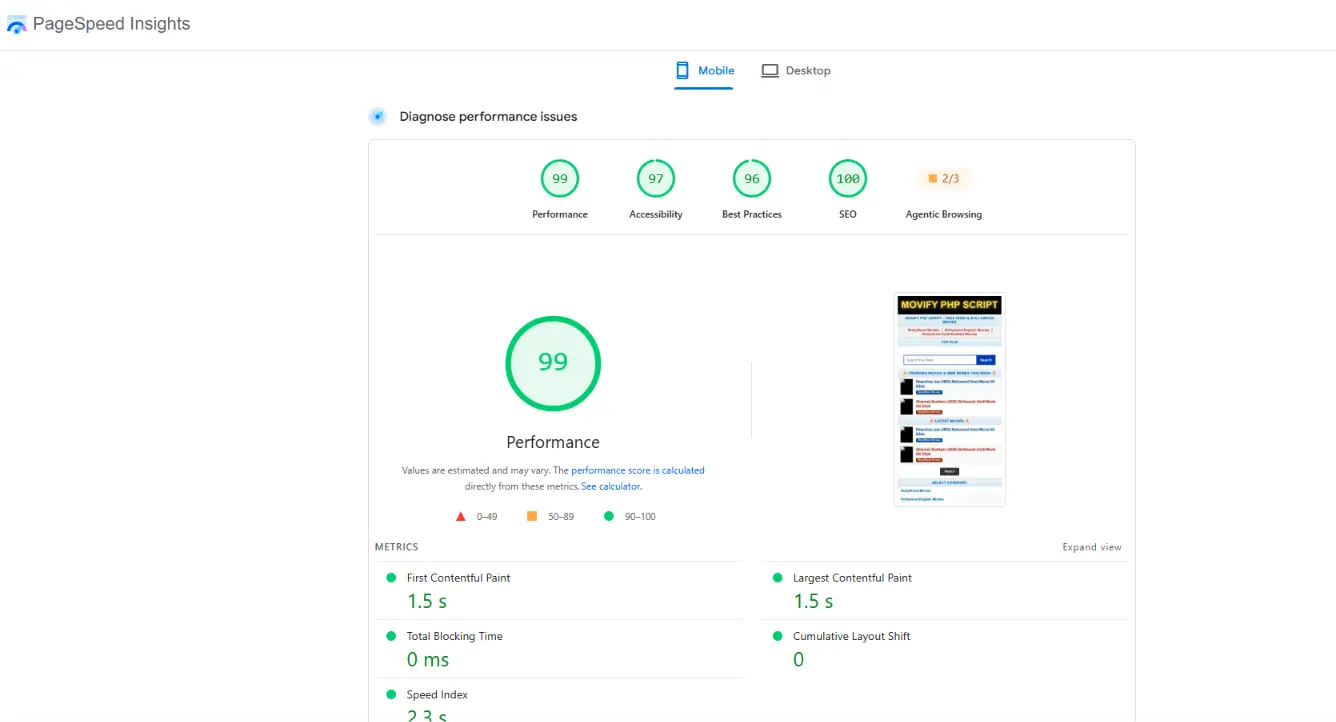Click the Best Practices category label
Screen dimensions: 1336x722
tap(752, 214)
